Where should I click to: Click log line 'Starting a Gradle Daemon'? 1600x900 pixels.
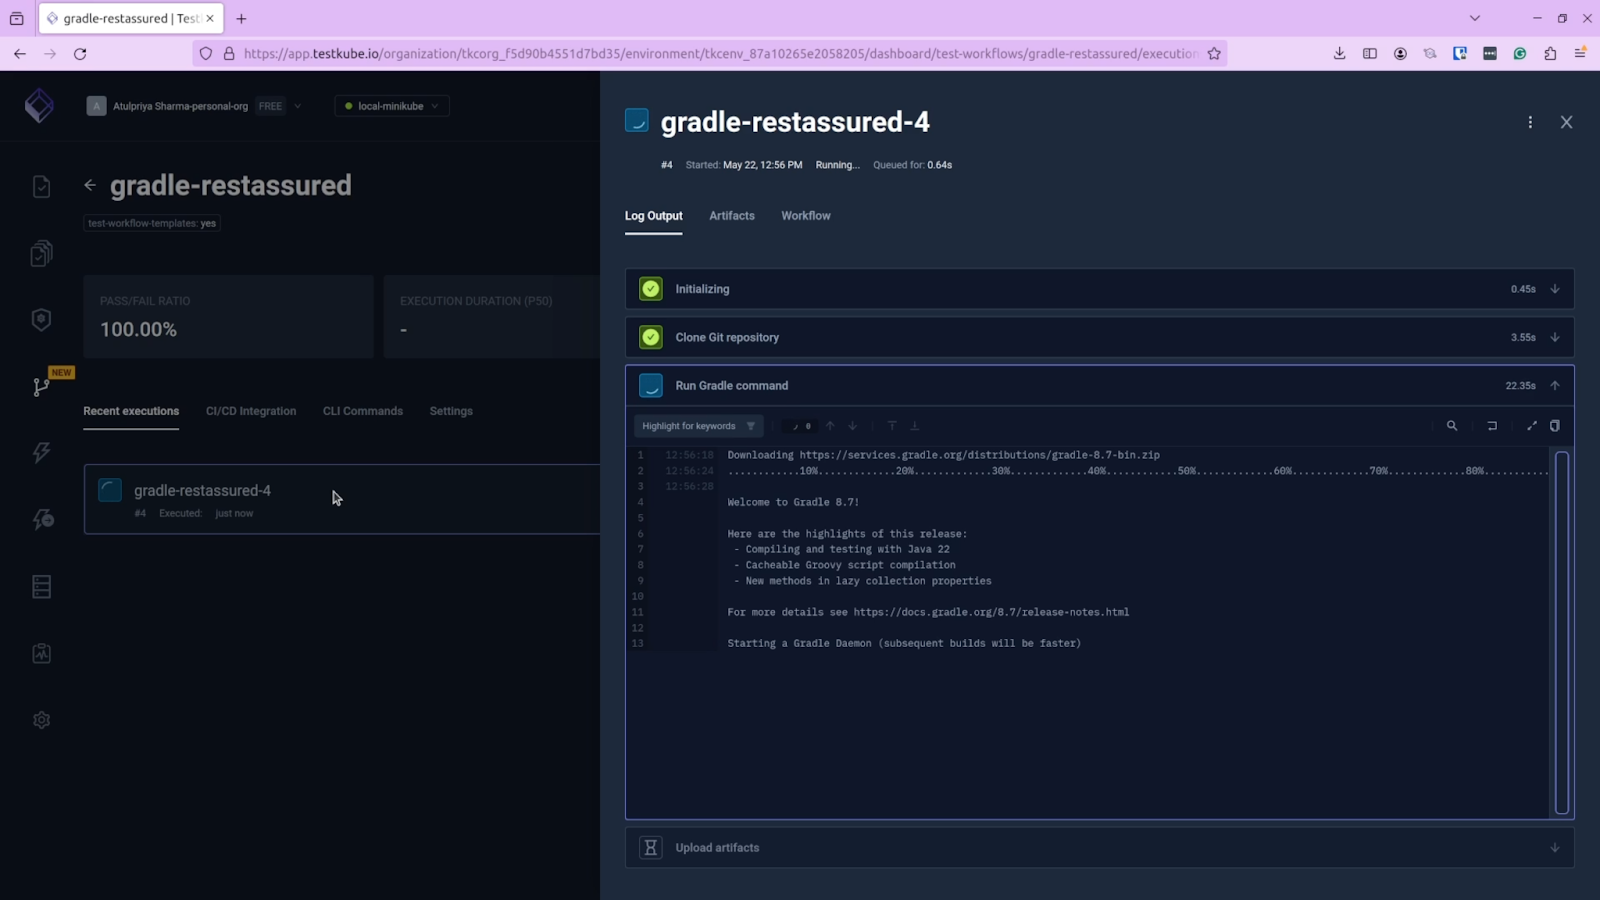[904, 643]
